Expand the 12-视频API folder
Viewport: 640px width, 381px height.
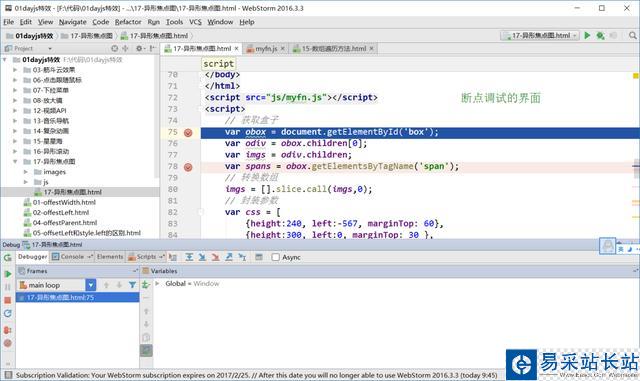point(15,111)
